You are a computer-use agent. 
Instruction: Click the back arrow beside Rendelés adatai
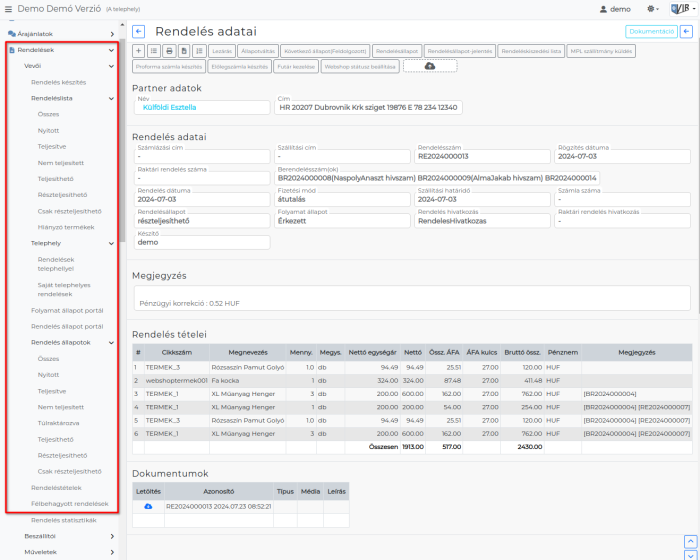tap(138, 32)
